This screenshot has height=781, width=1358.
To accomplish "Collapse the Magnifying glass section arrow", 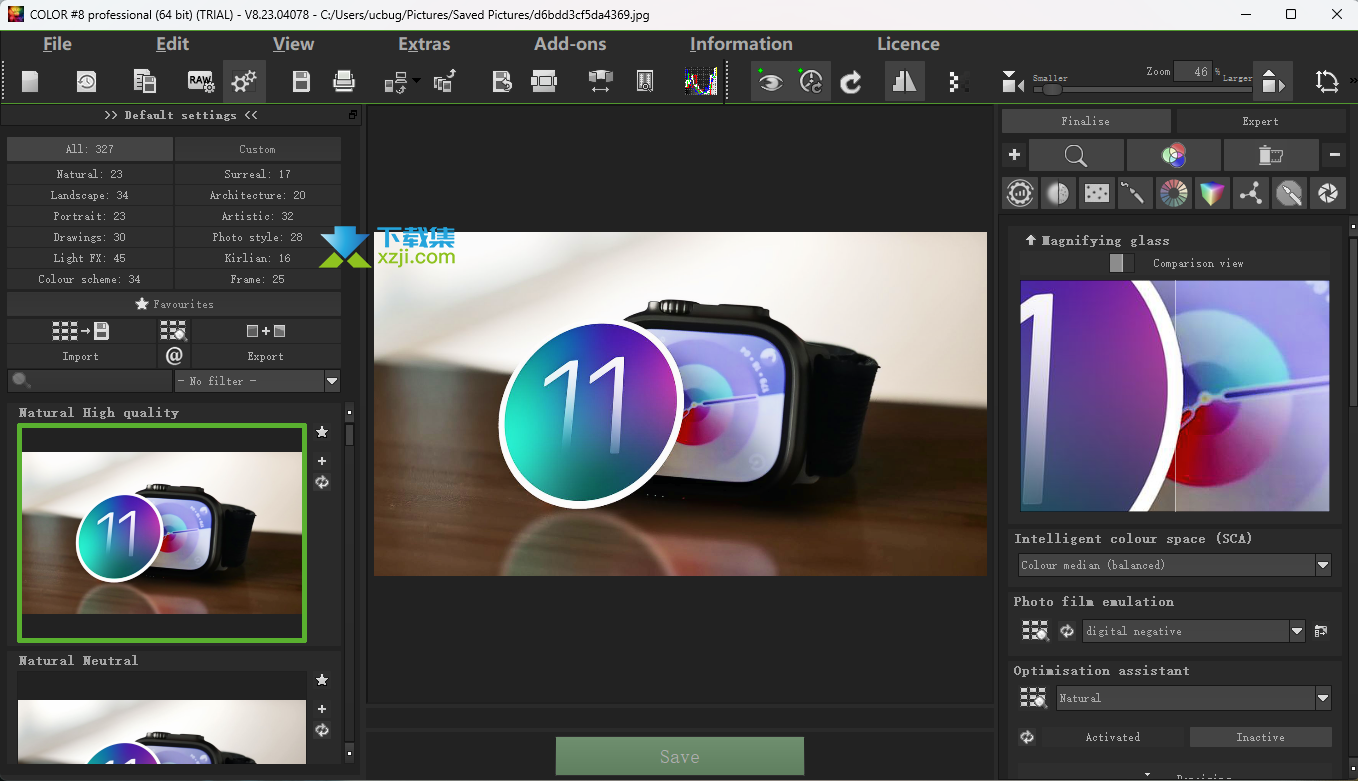I will 1030,240.
